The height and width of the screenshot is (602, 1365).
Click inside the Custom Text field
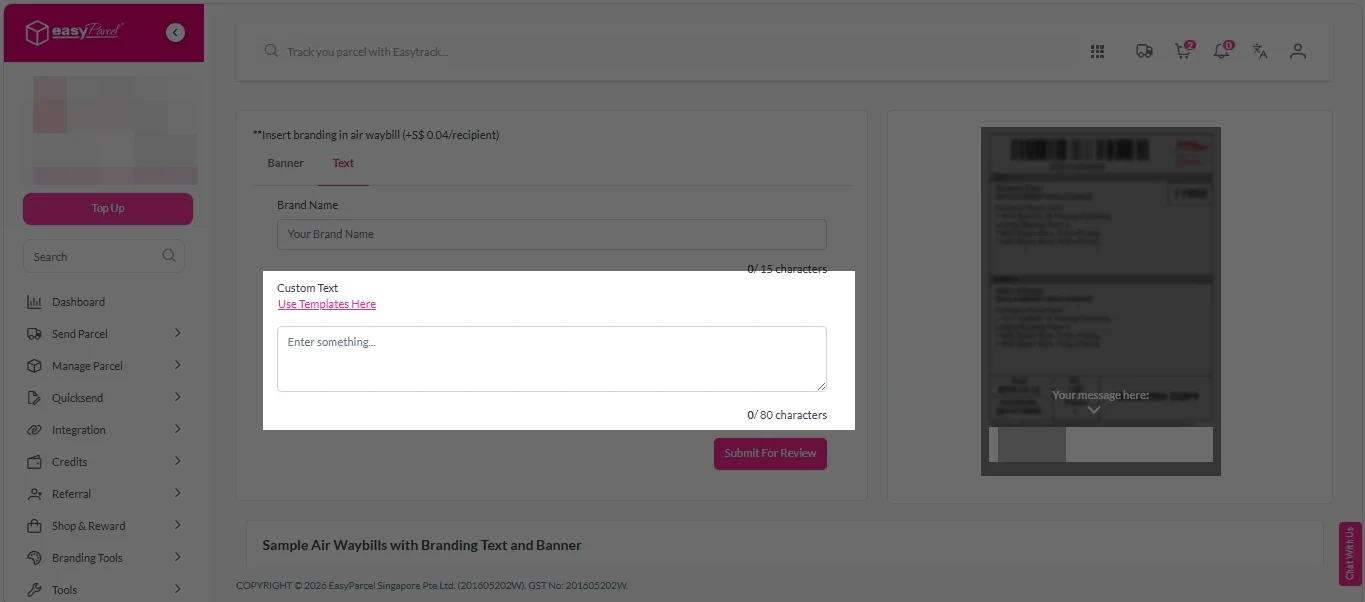551,358
